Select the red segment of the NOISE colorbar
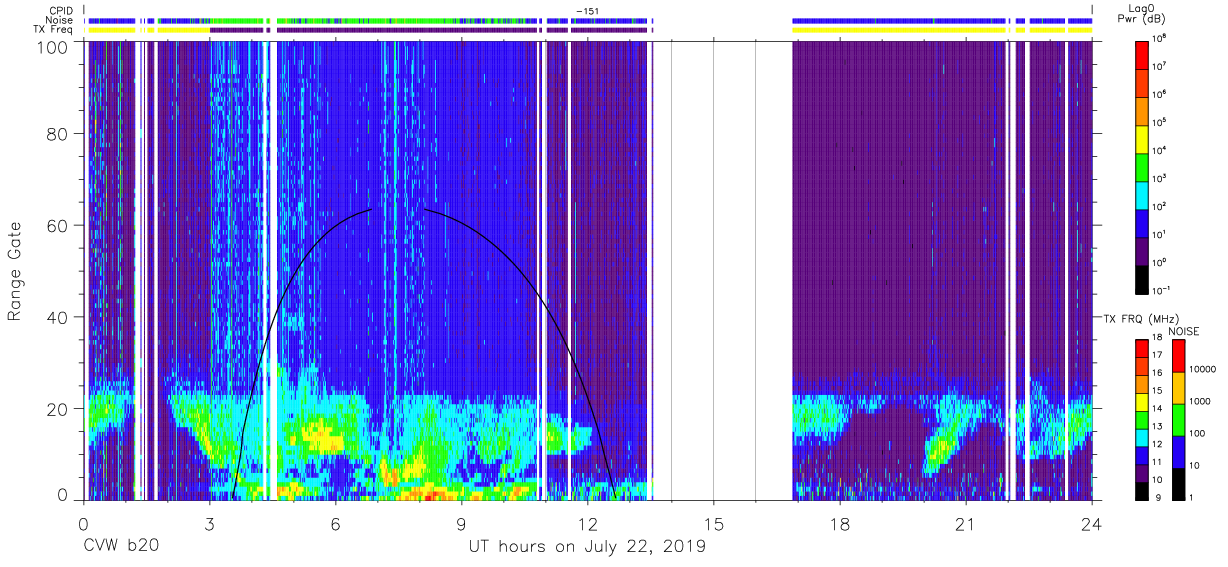 [x=1178, y=355]
